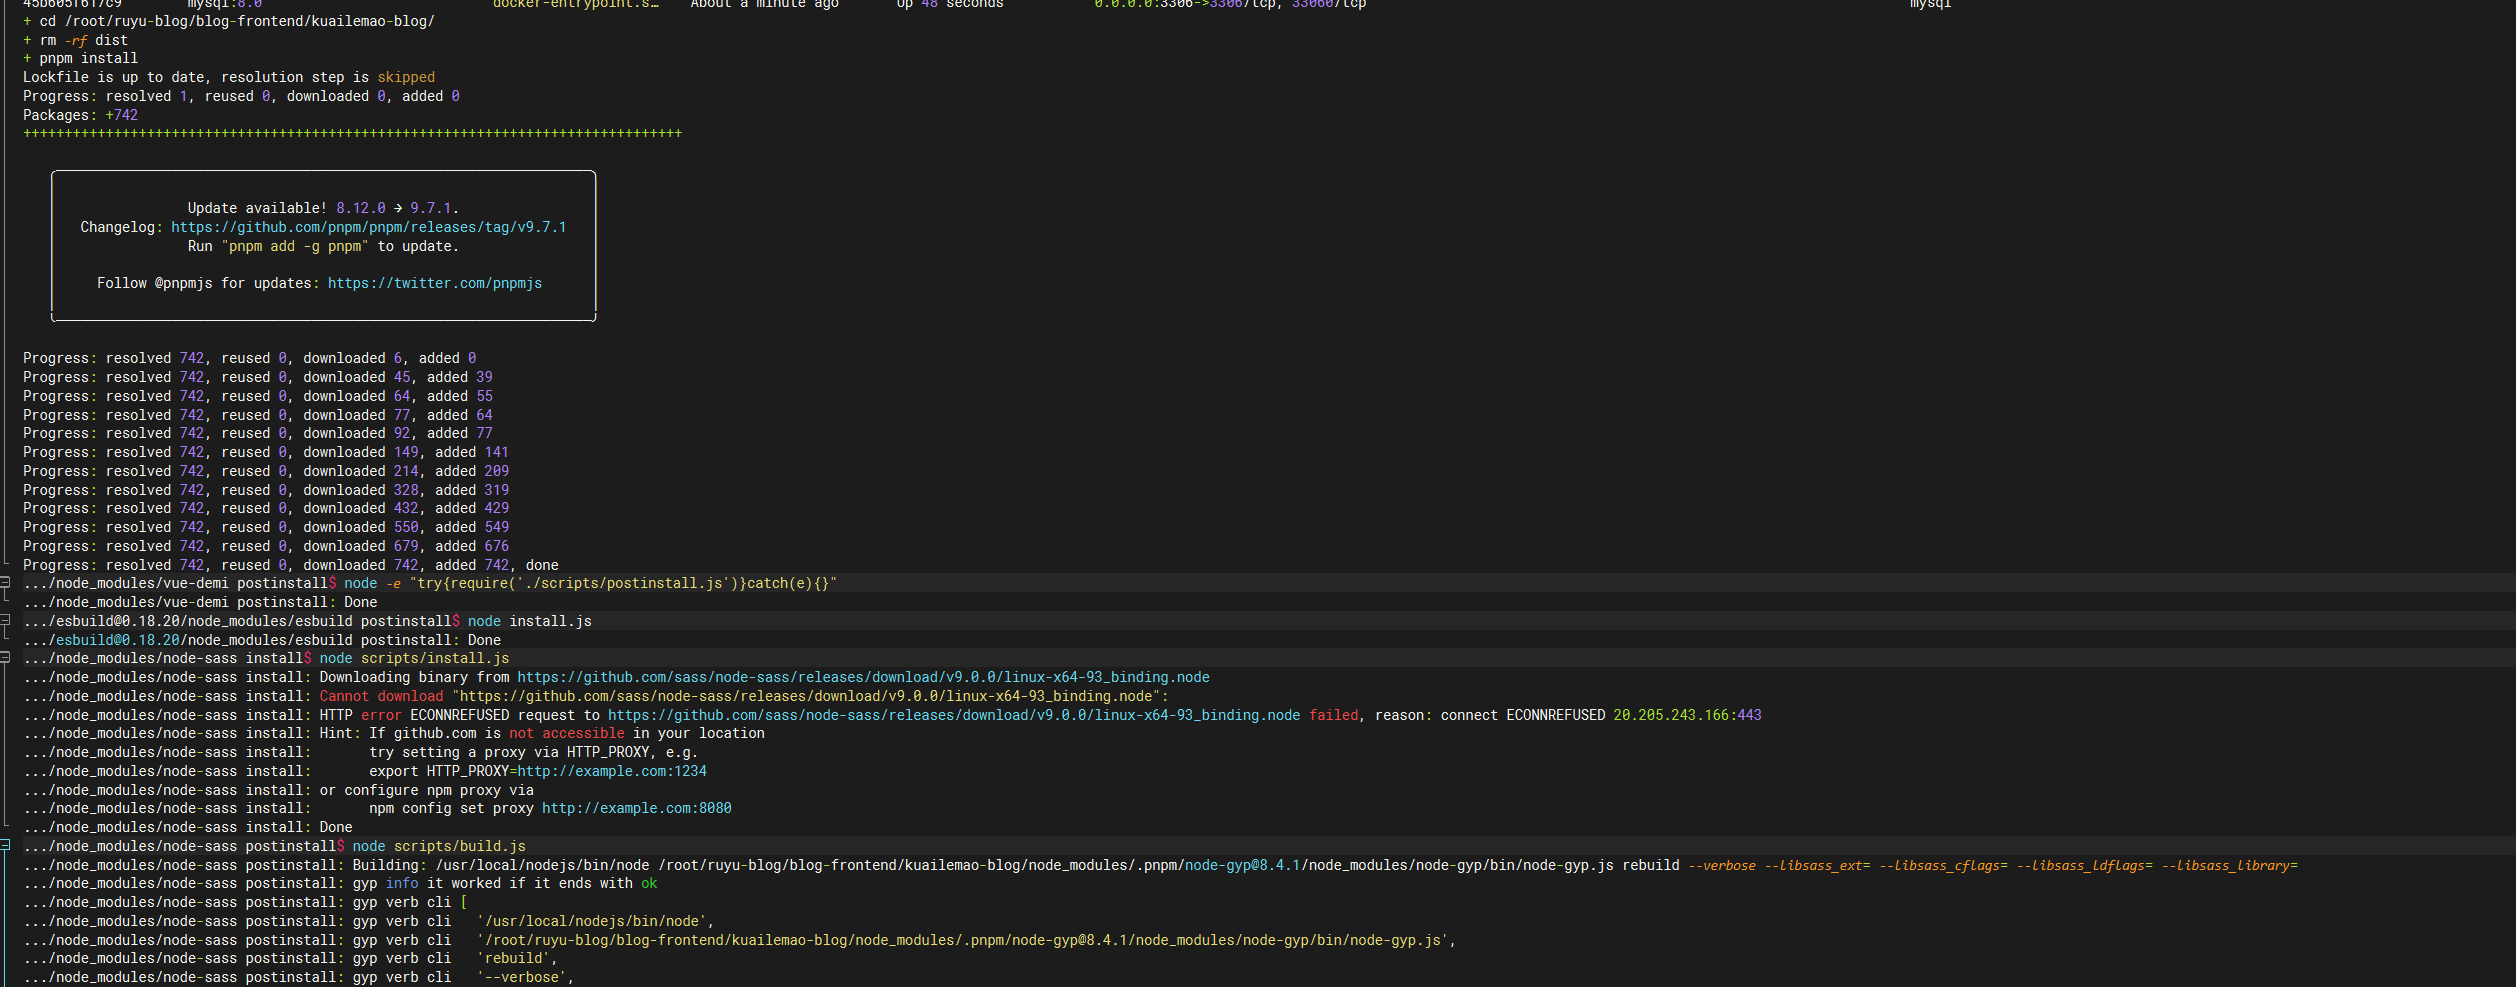
Task: Collapse the vue-demi postinstall fold marker
Action: [5, 582]
